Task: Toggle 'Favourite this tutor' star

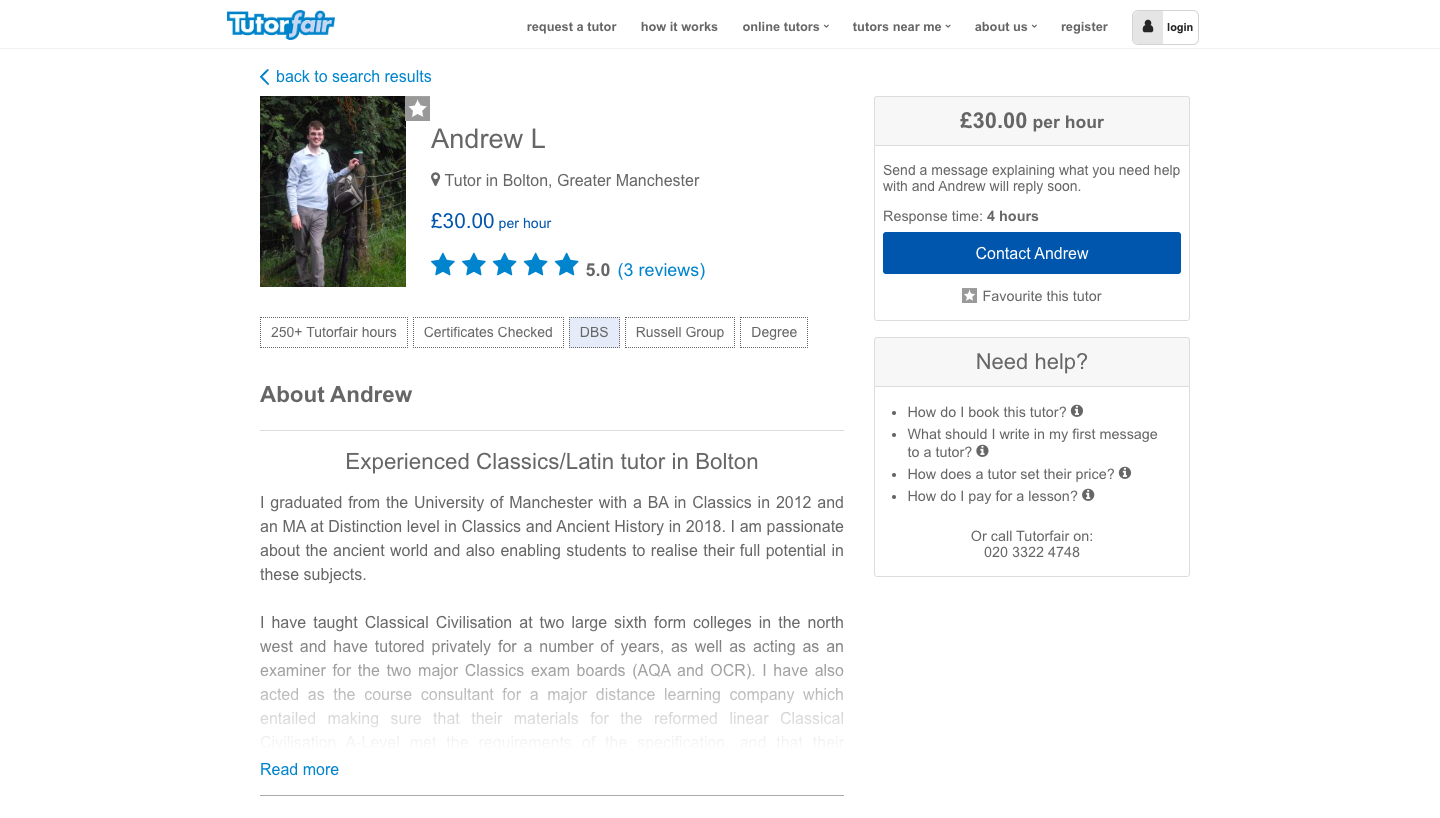Action: (x=969, y=296)
